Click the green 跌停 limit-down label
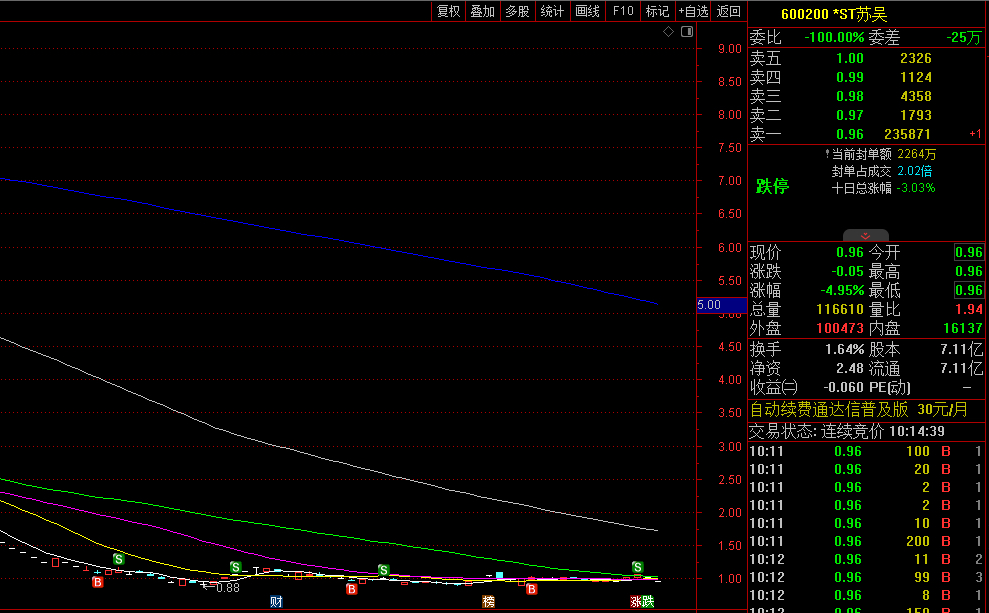 772,186
